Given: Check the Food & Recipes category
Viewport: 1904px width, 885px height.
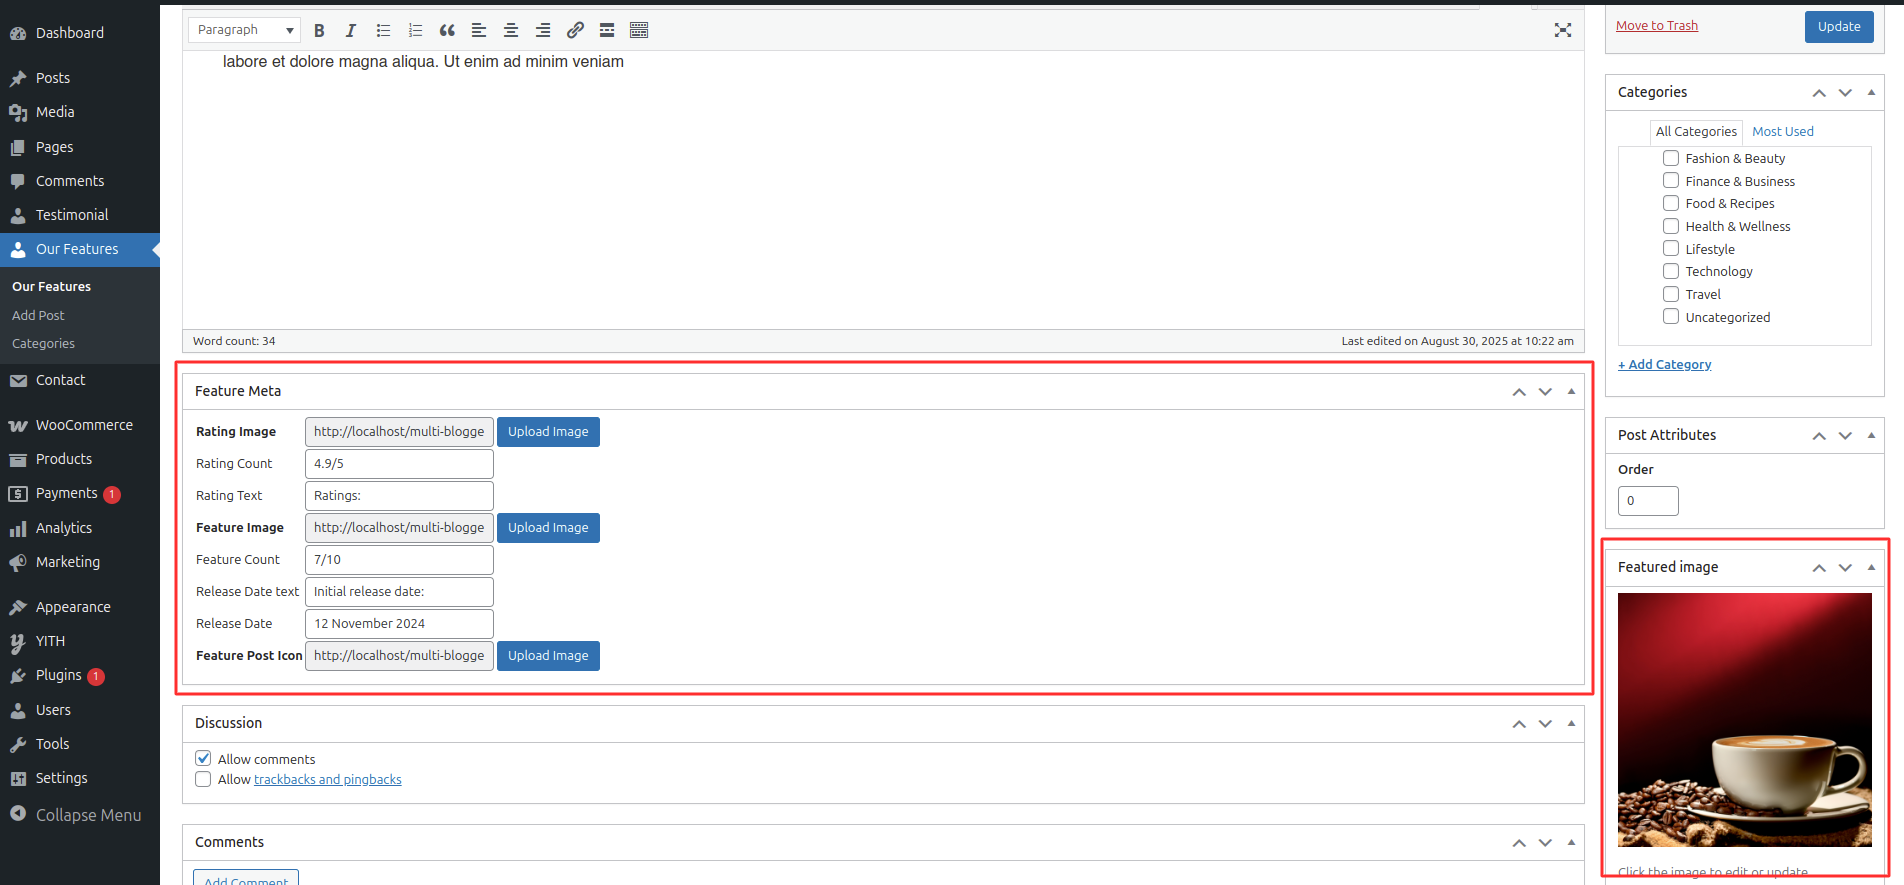Looking at the screenshot, I should tap(1671, 203).
